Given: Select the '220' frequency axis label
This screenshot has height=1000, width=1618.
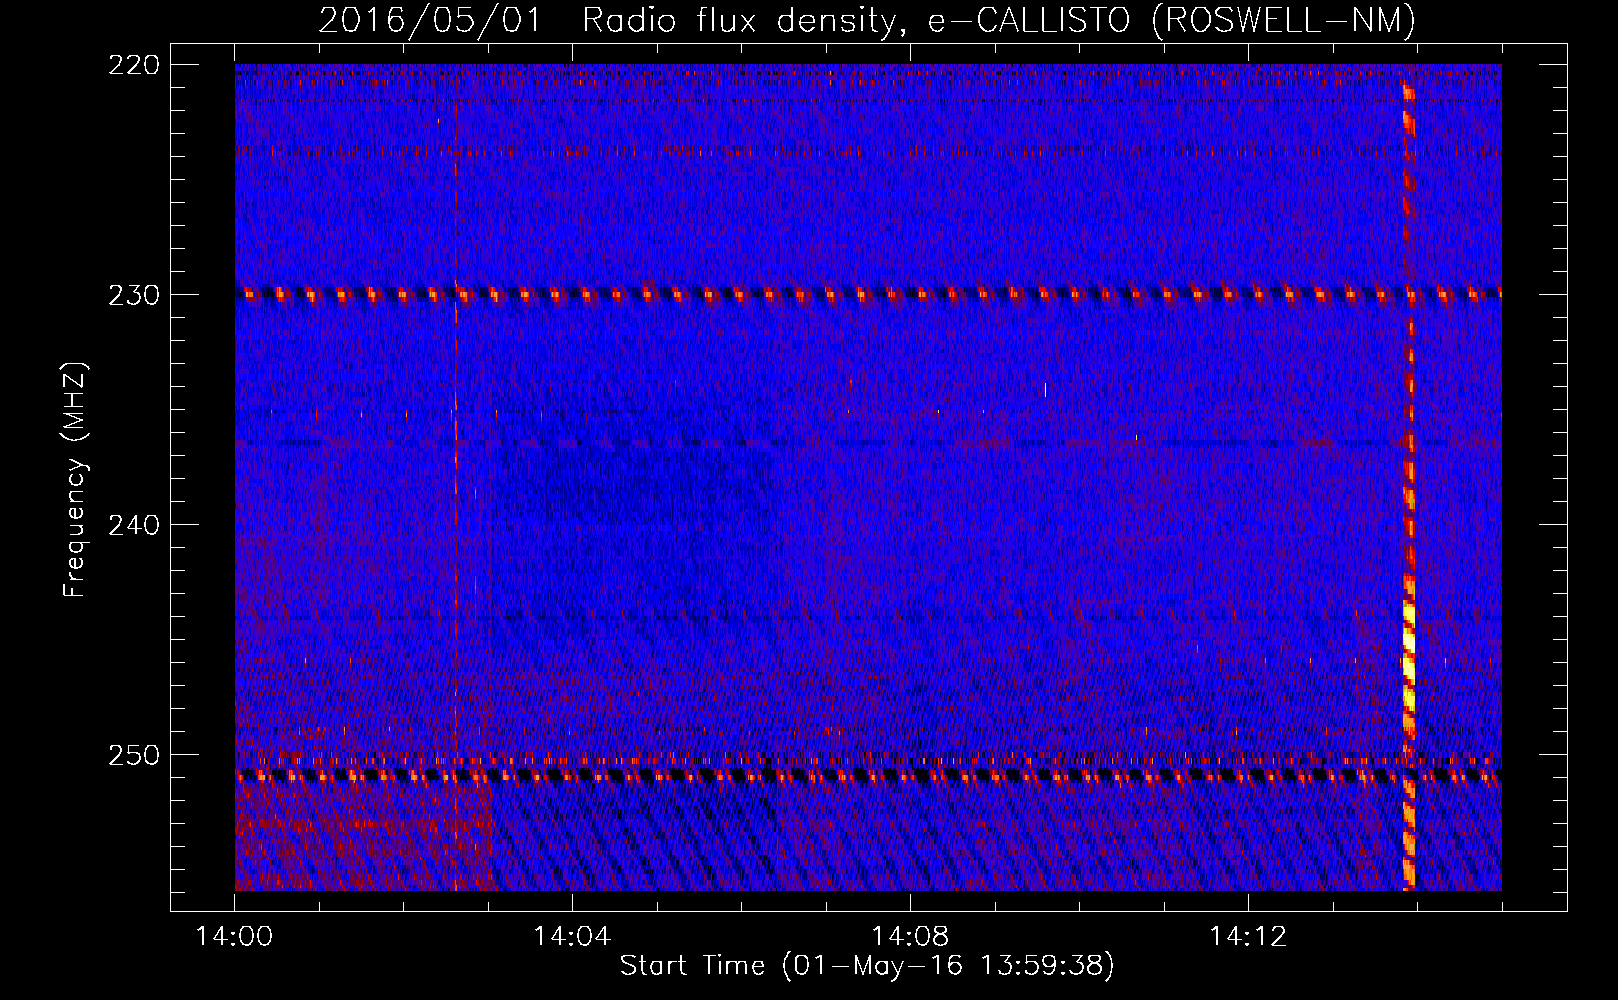Looking at the screenshot, I should pyautogui.click(x=134, y=65).
